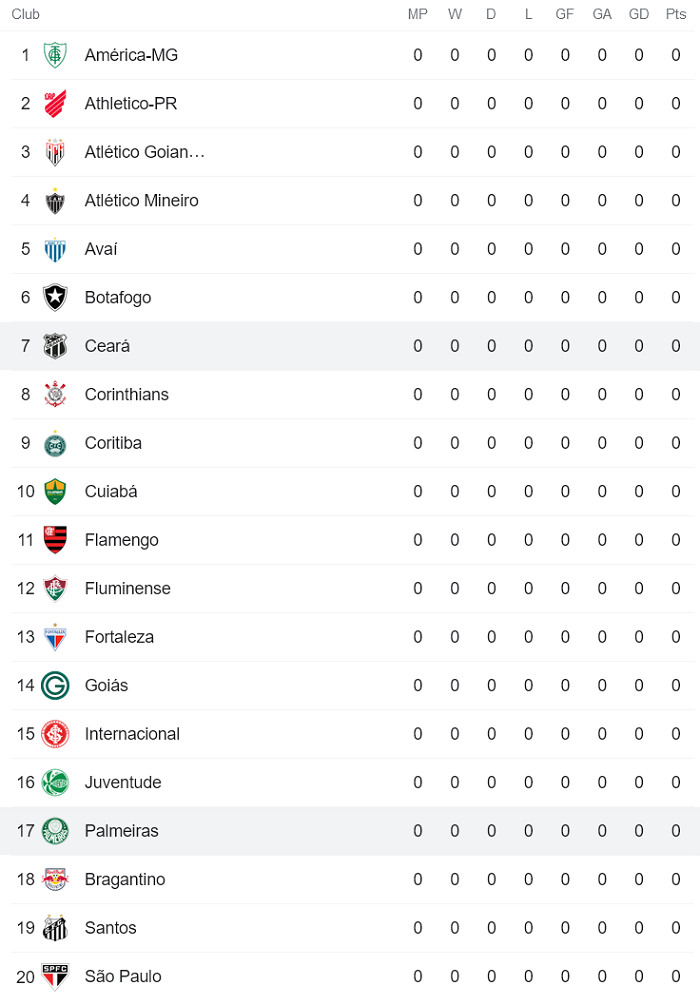Screen dimensions: 700x1005
Task: Select the Internacional crest
Action: [55, 734]
